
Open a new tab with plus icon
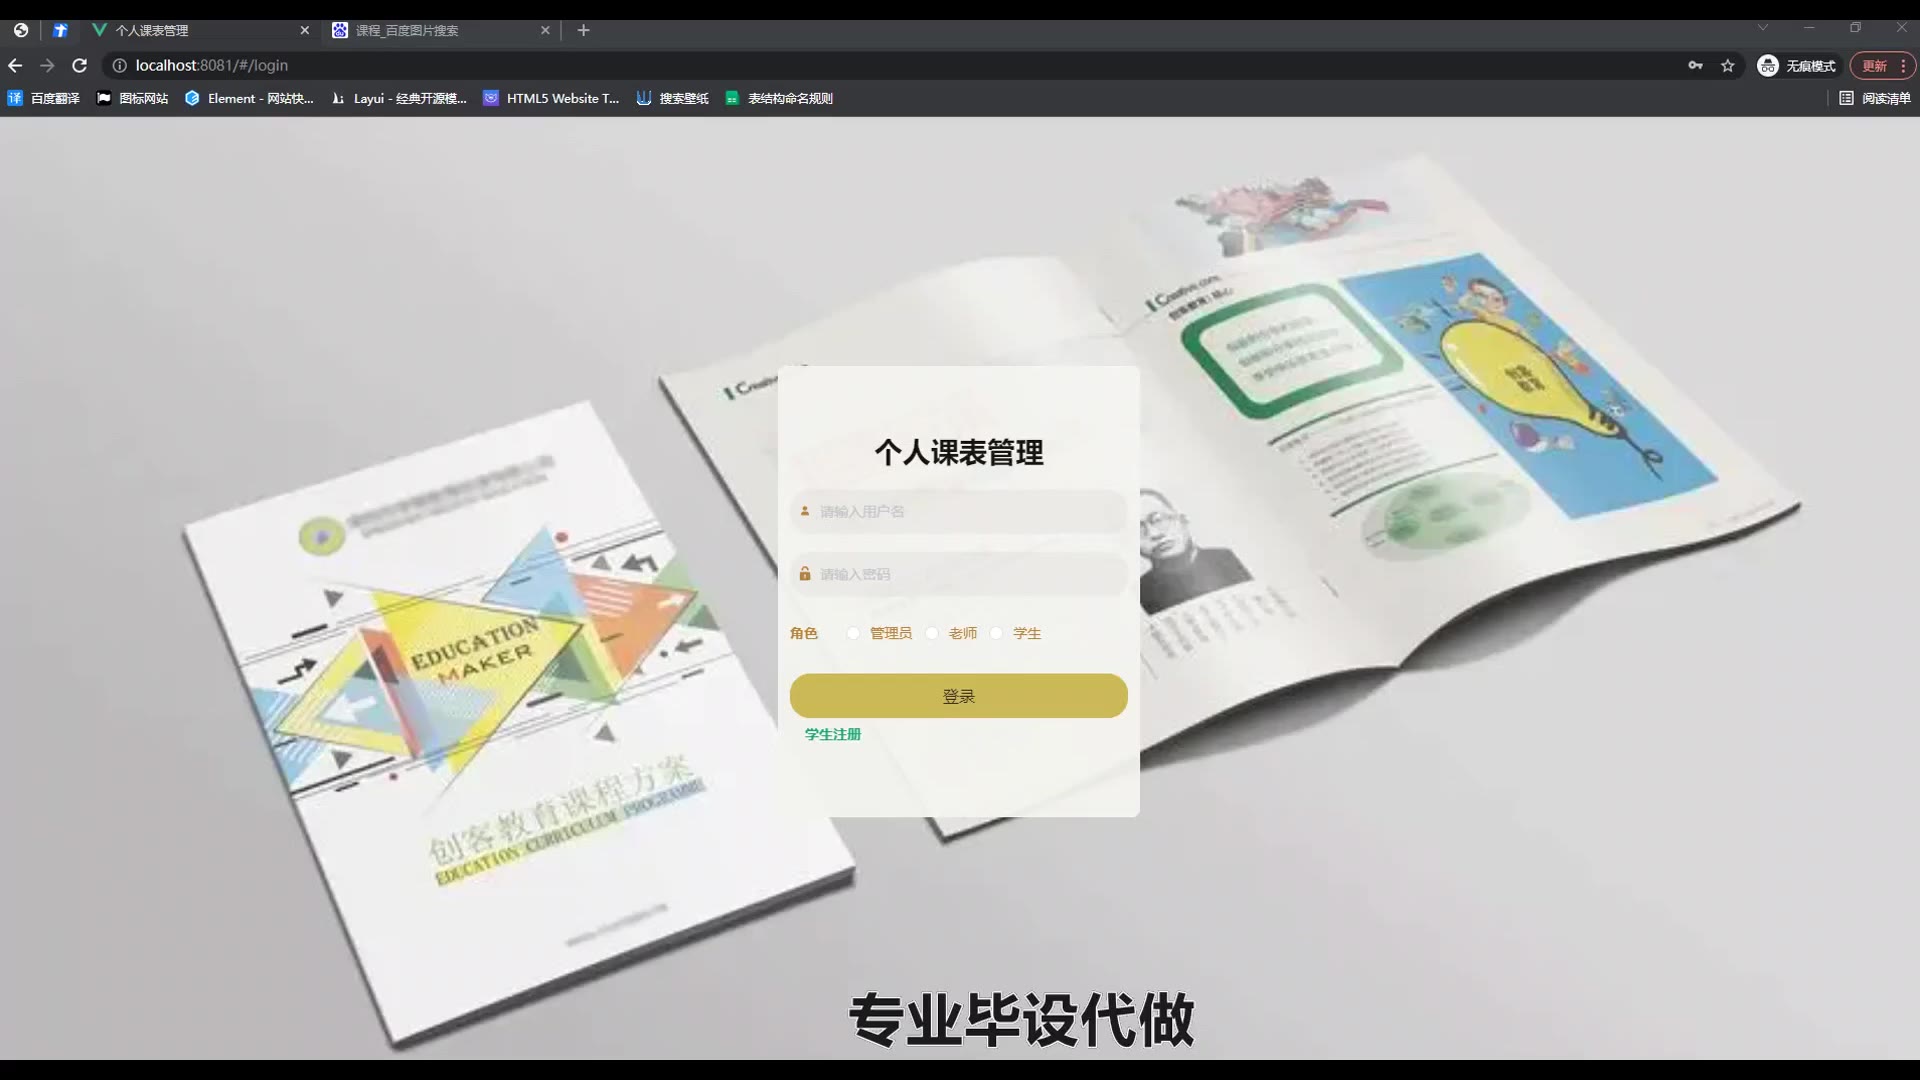(x=583, y=30)
